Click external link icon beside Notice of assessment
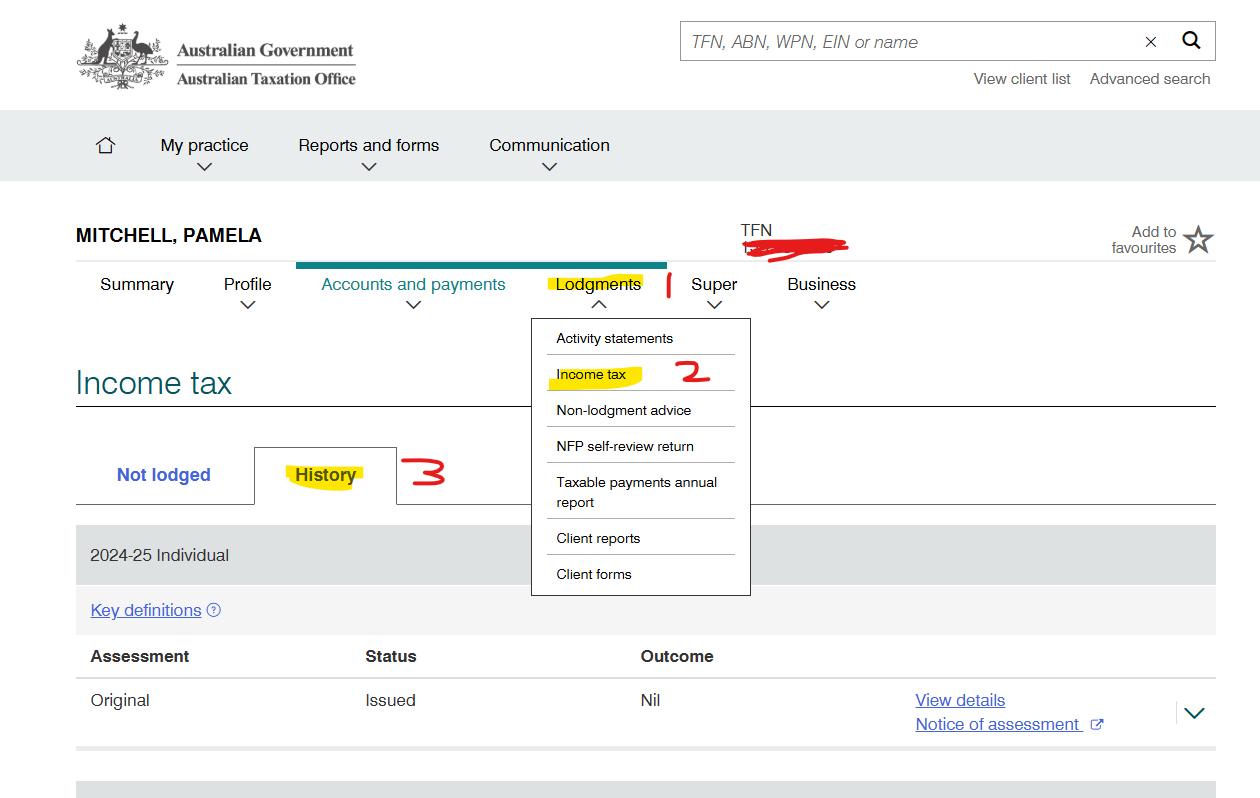This screenshot has width=1260, height=798. [x=1097, y=725]
